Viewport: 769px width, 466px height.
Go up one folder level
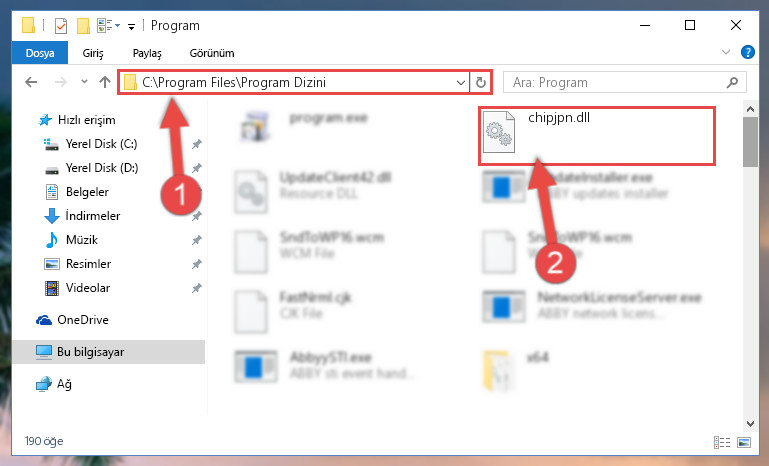click(105, 82)
